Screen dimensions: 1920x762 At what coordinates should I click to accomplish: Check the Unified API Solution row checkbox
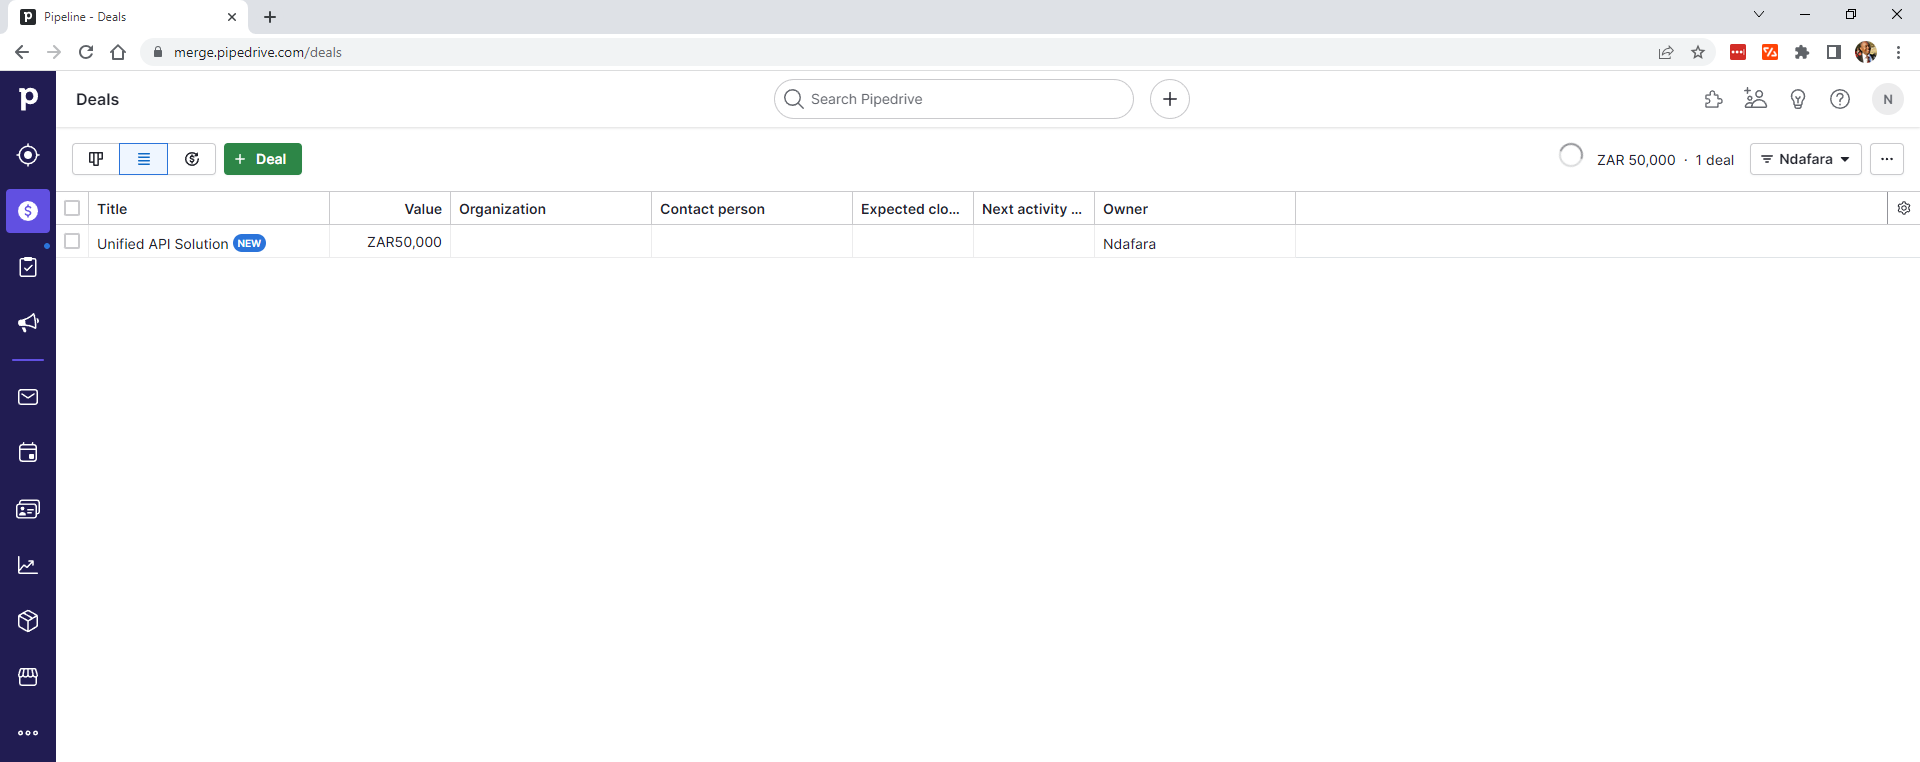[72, 241]
